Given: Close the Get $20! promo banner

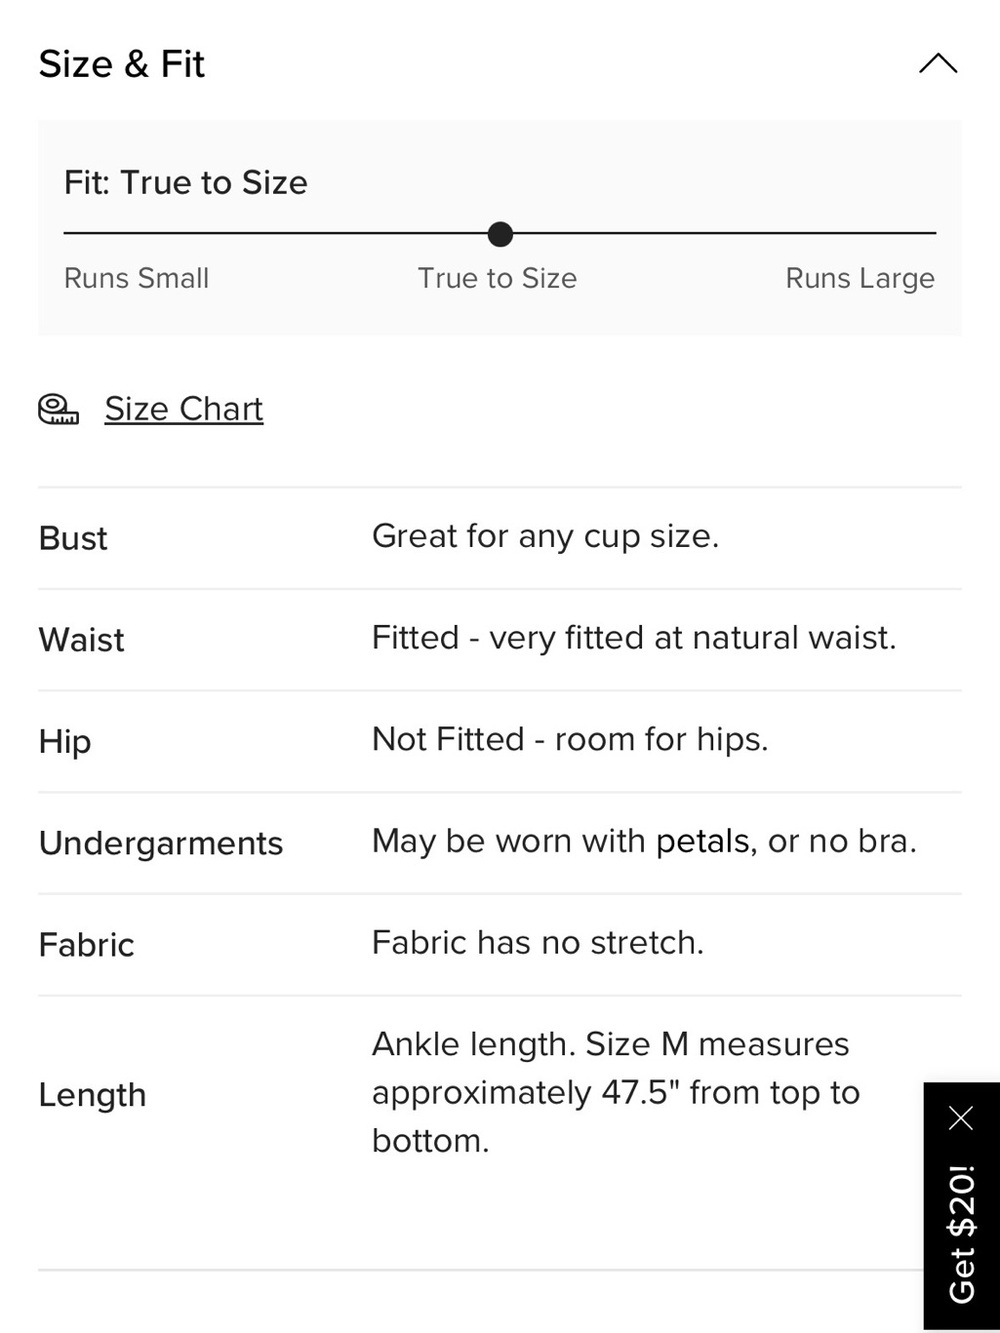Looking at the screenshot, I should pos(961,1117).
